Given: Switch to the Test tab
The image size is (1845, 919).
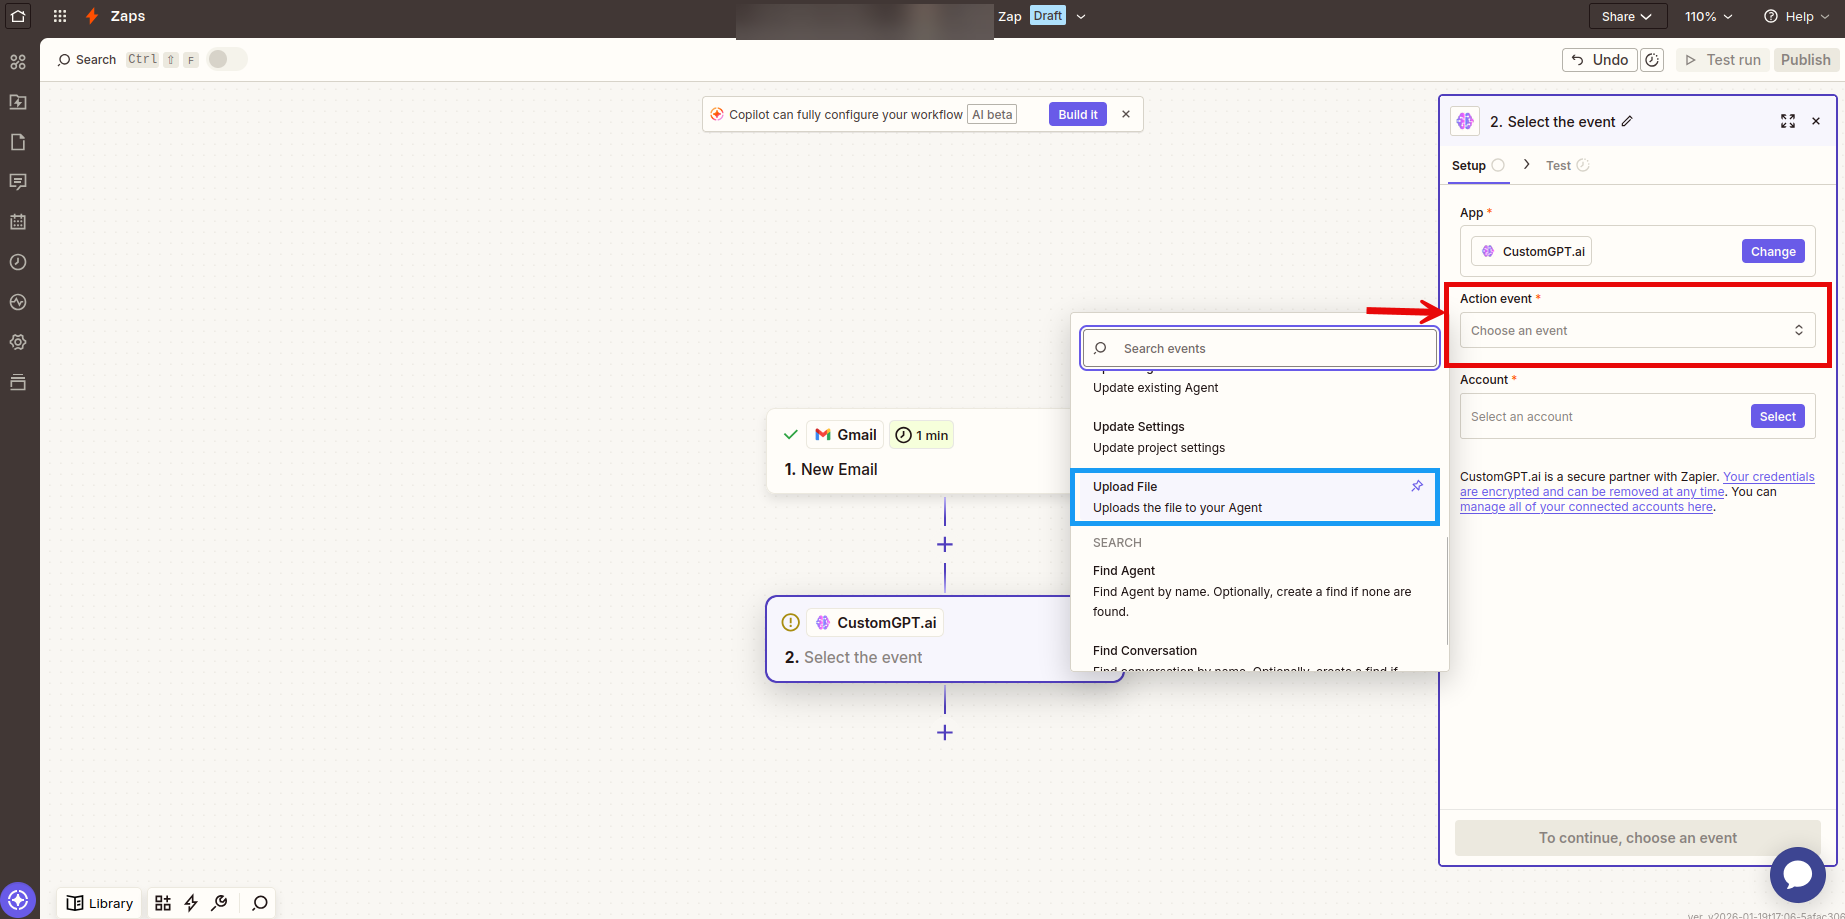Looking at the screenshot, I should 1567,166.
